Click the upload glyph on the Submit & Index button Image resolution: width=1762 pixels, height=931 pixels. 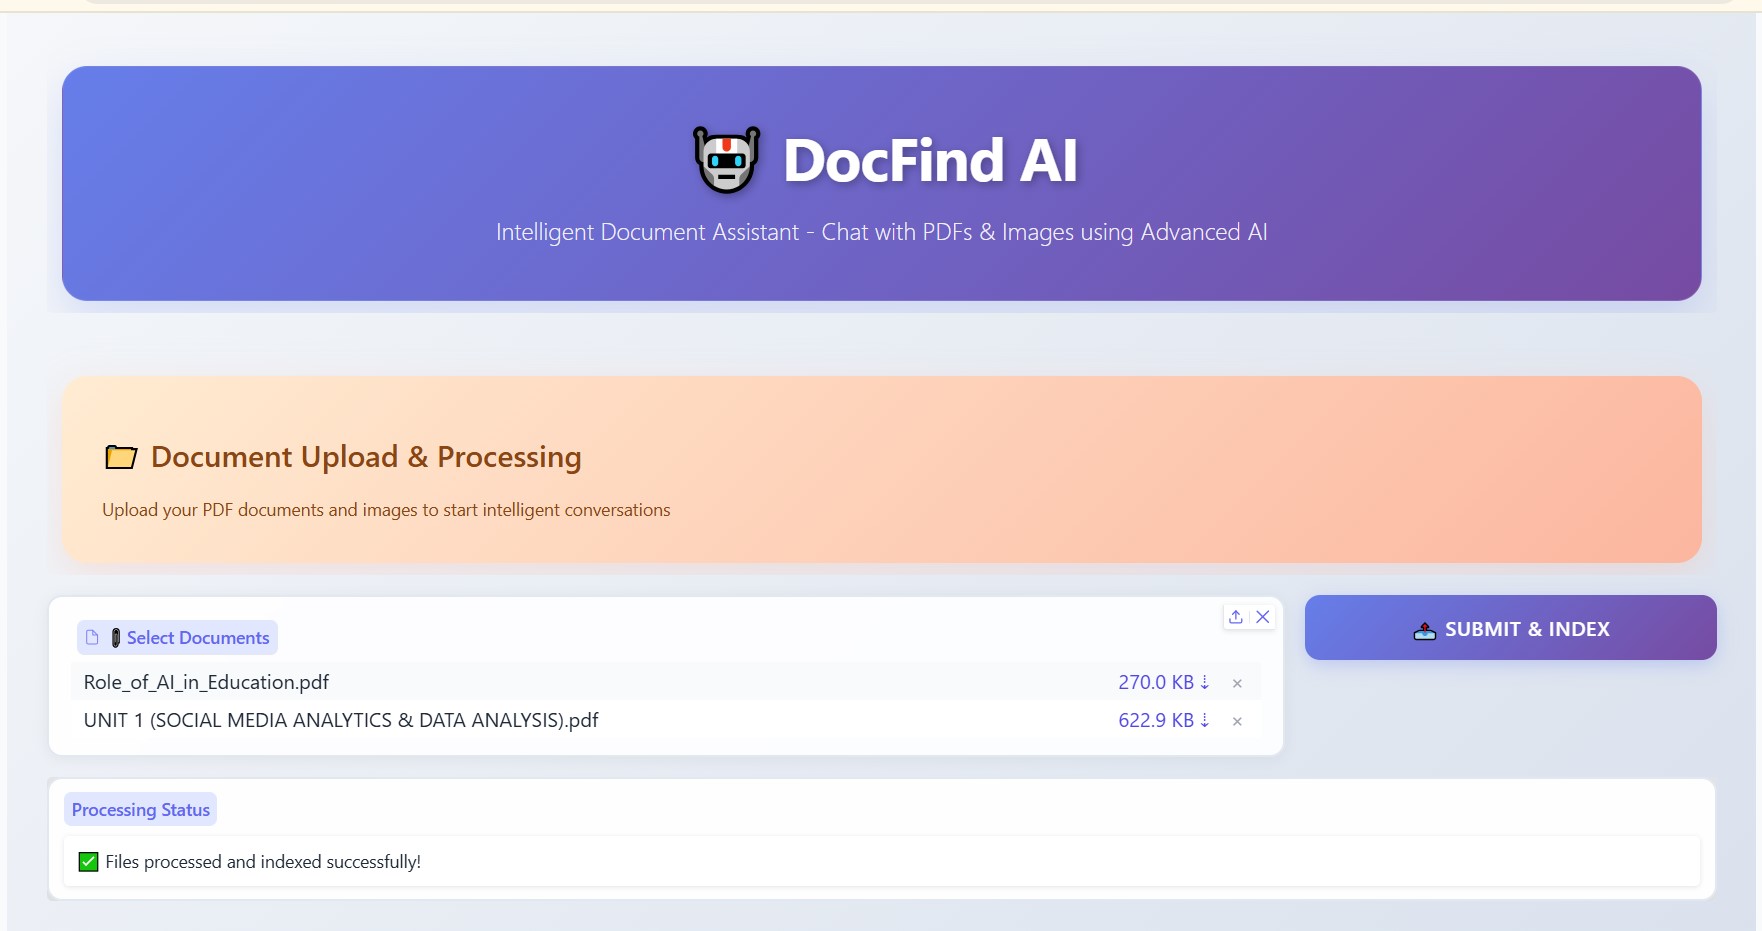click(1424, 629)
